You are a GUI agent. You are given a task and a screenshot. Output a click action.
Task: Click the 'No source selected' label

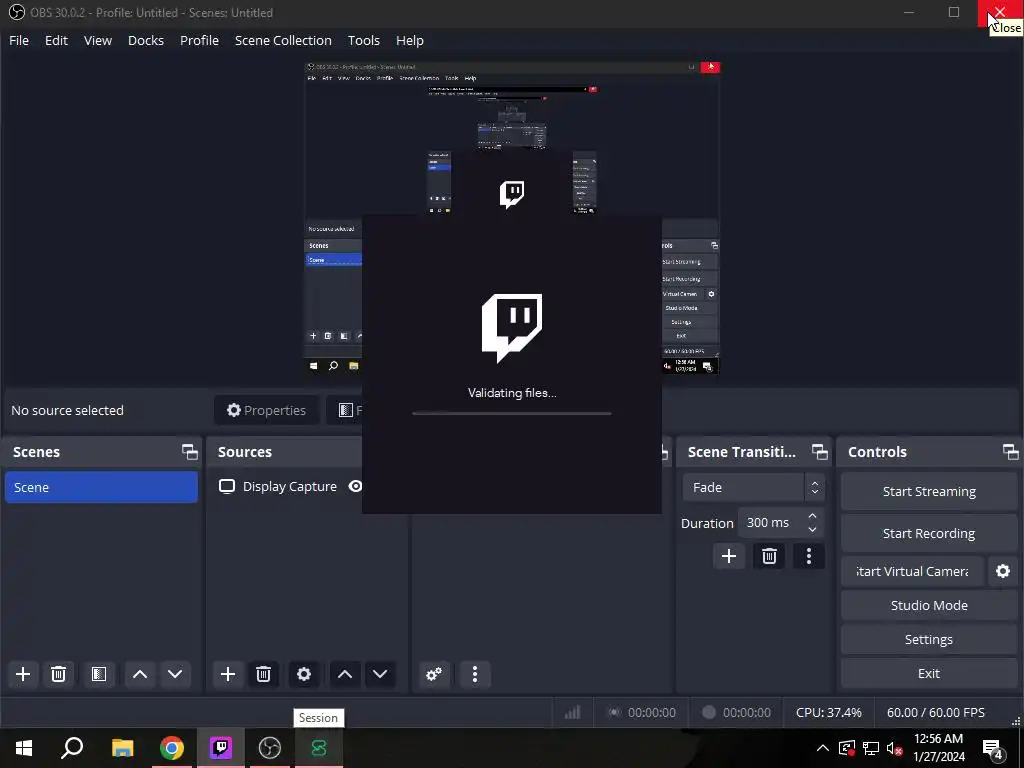tap(67, 410)
